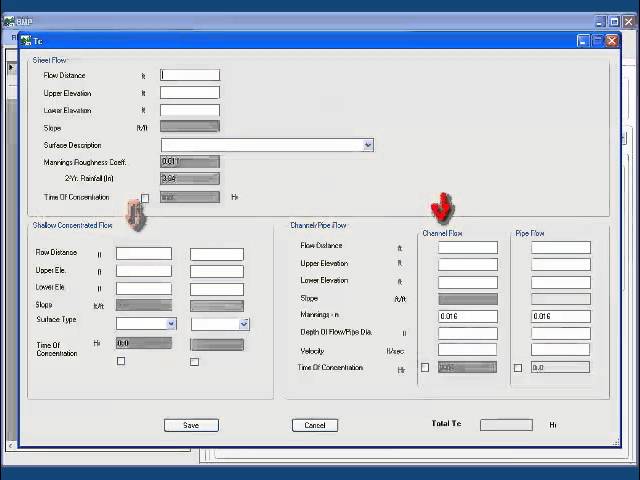
Task: Click Channel Flow Lower Elevation field
Action: 468,282
